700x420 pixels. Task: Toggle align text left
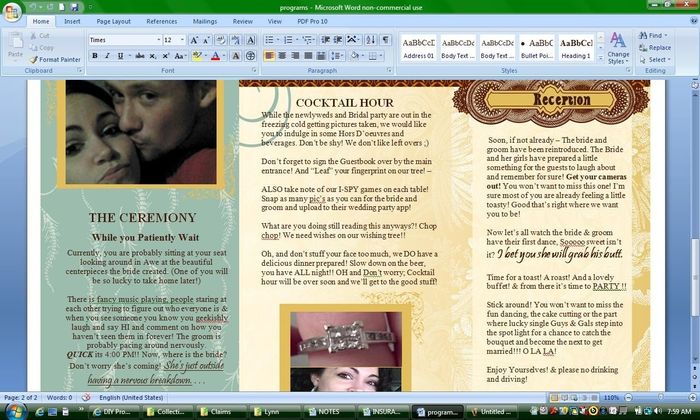[270, 56]
